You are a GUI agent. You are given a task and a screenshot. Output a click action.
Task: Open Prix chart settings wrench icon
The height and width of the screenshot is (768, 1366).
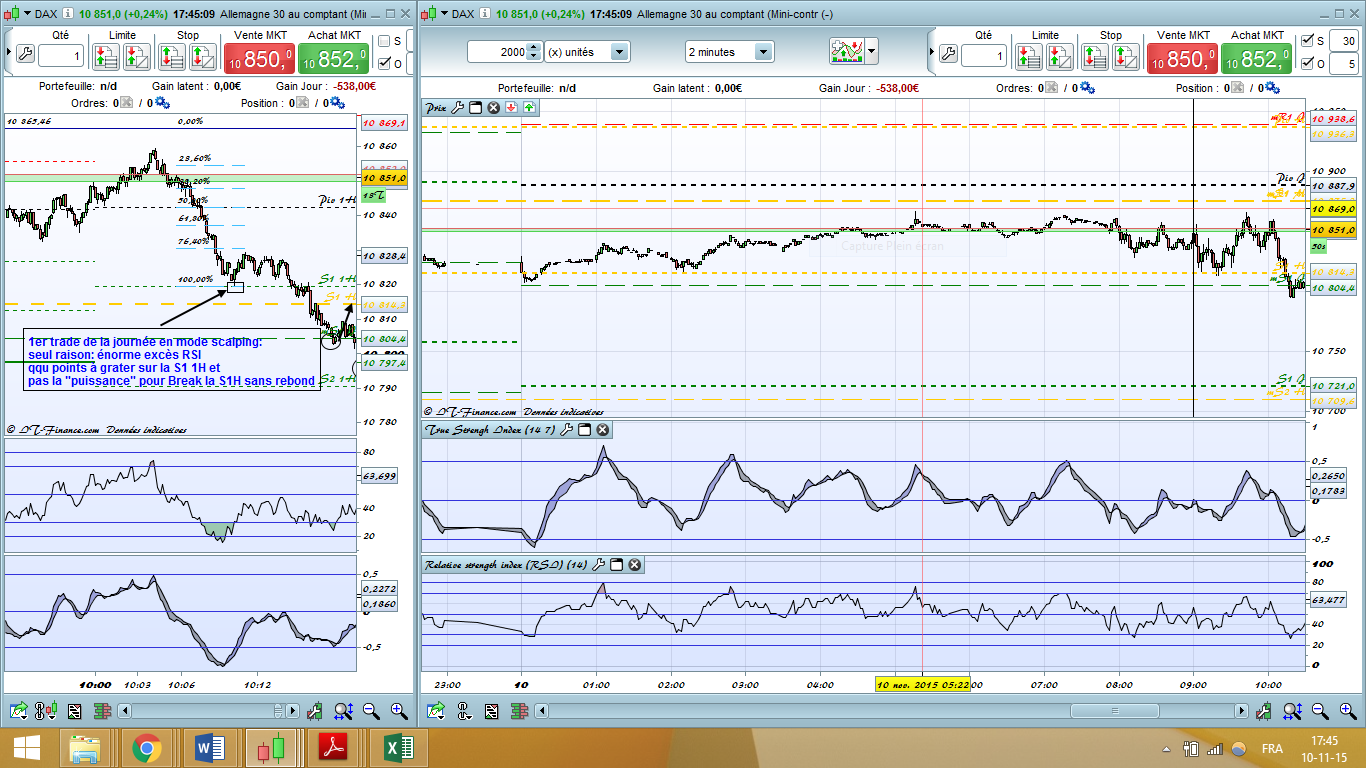tap(458, 107)
